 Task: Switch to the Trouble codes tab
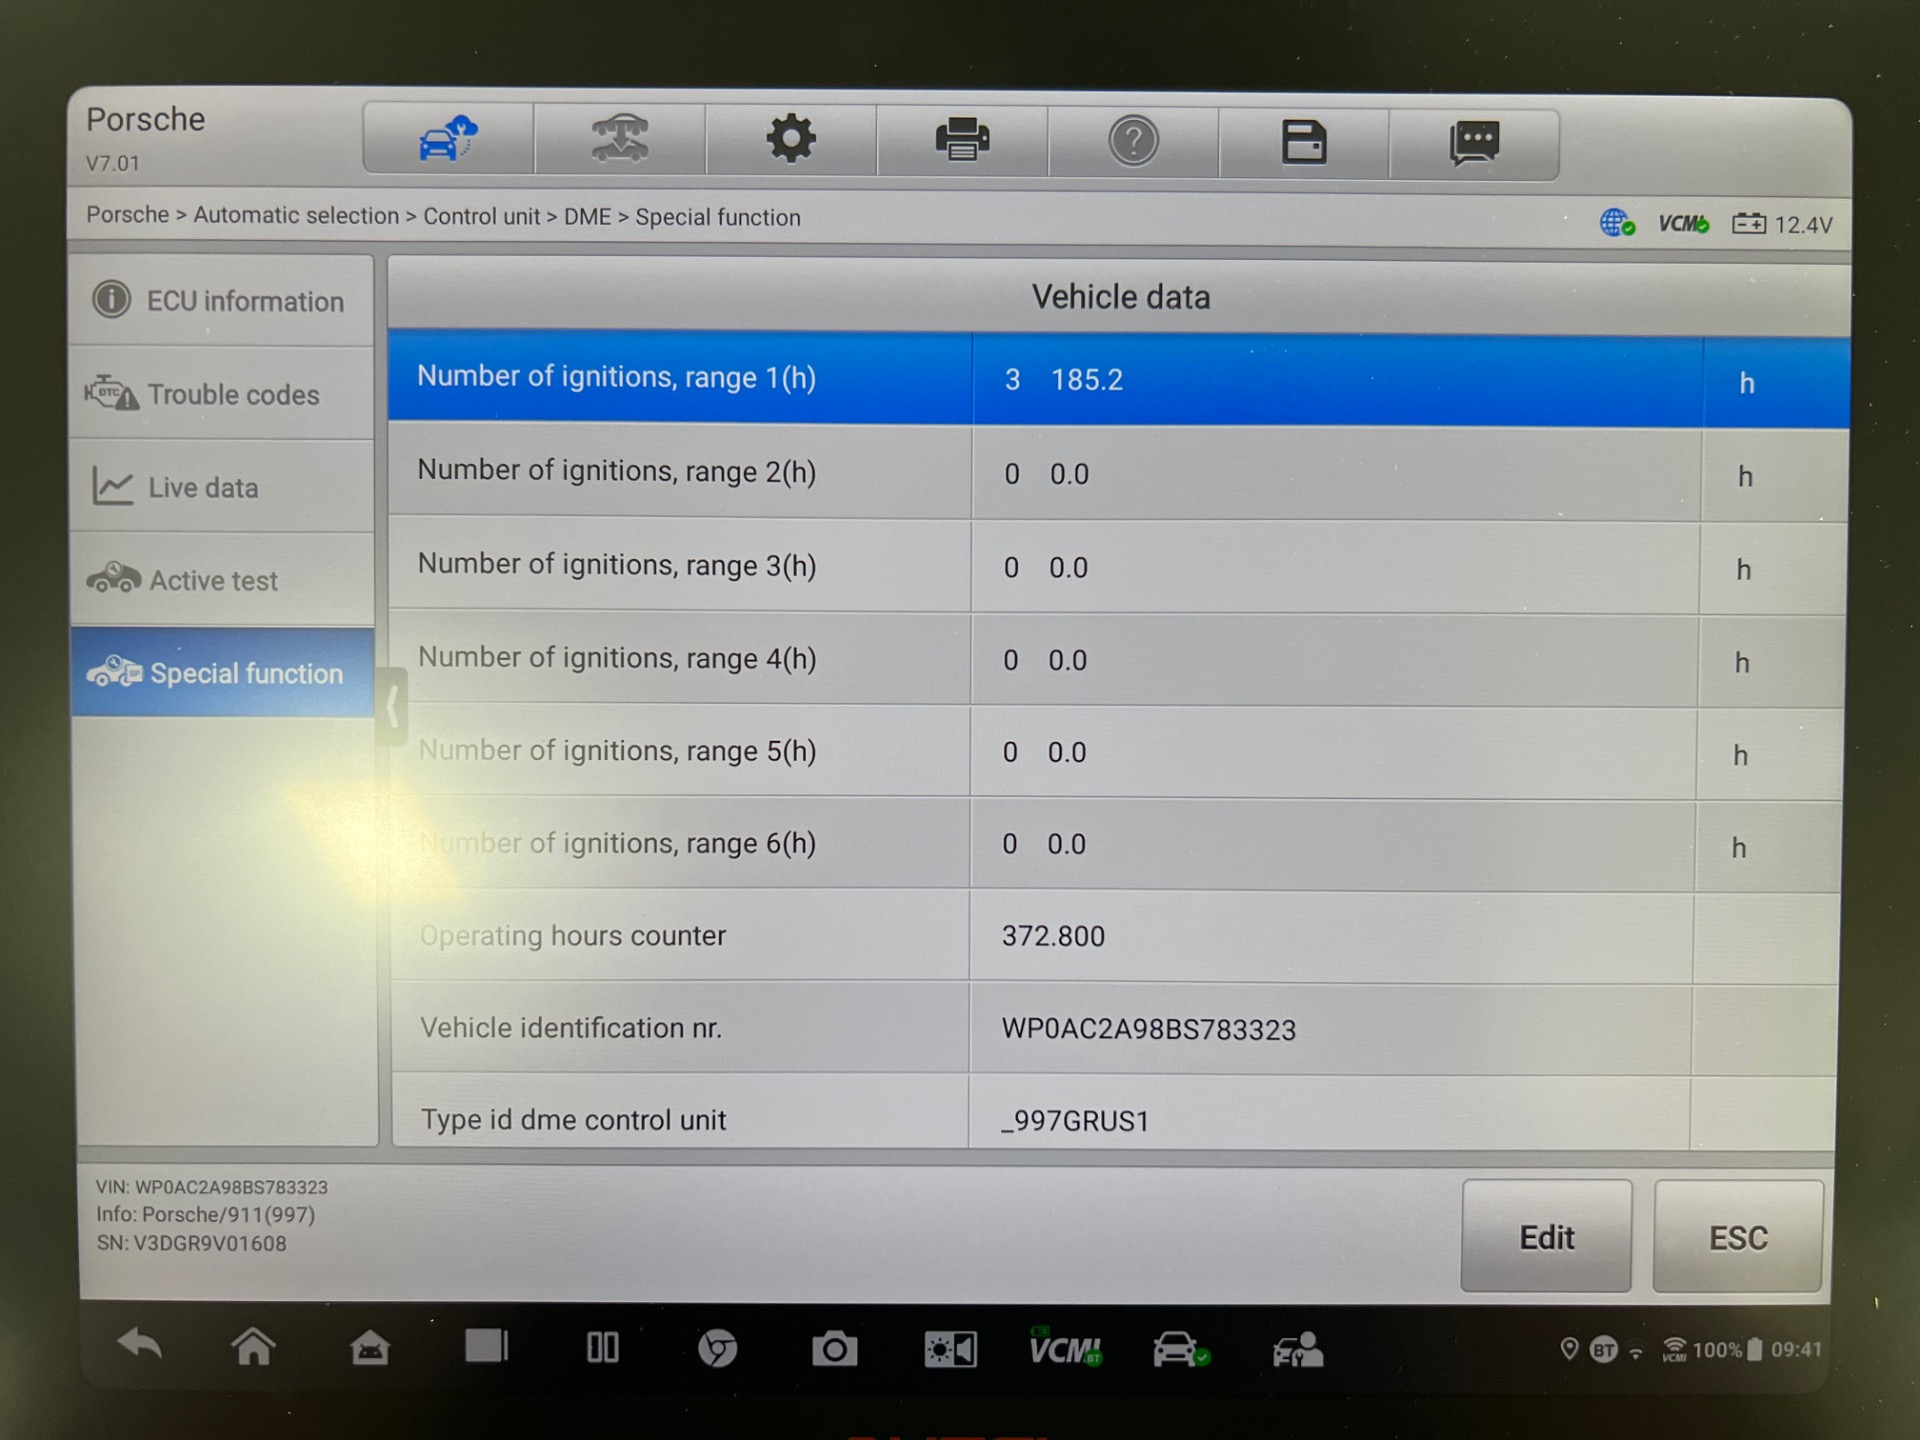point(222,394)
